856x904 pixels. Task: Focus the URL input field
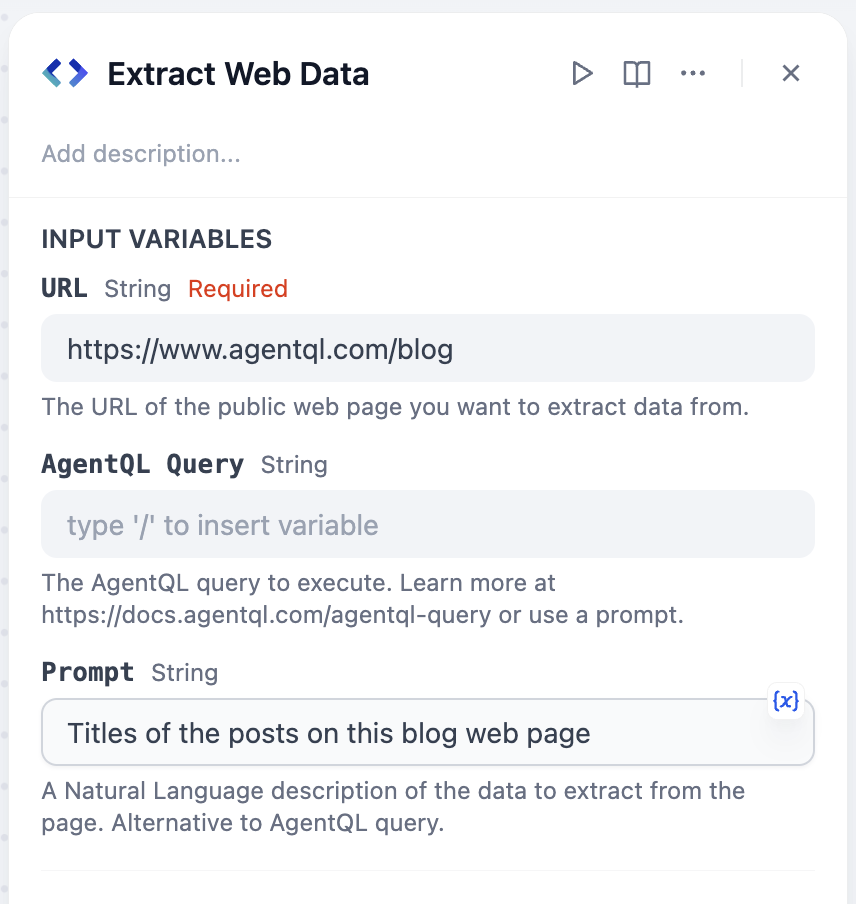click(427, 349)
